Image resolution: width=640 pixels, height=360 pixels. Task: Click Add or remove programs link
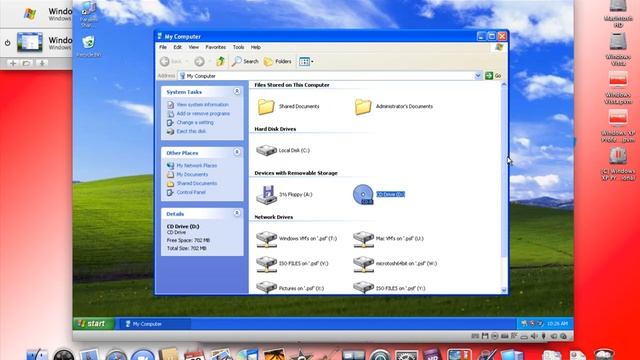point(203,114)
